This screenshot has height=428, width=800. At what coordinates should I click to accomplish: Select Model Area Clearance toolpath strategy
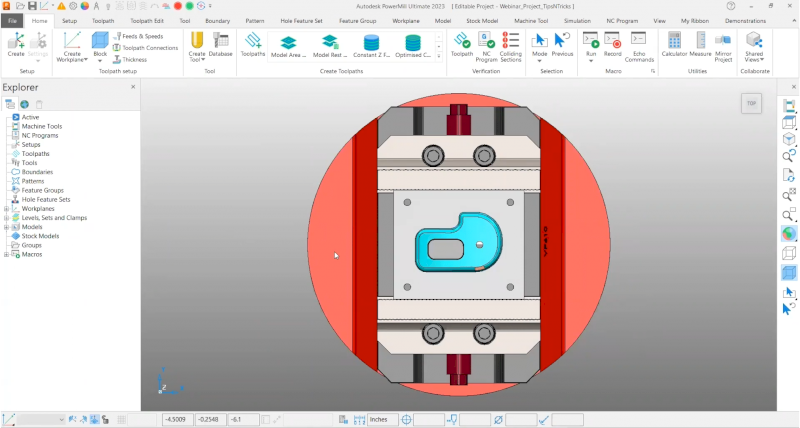(x=288, y=44)
